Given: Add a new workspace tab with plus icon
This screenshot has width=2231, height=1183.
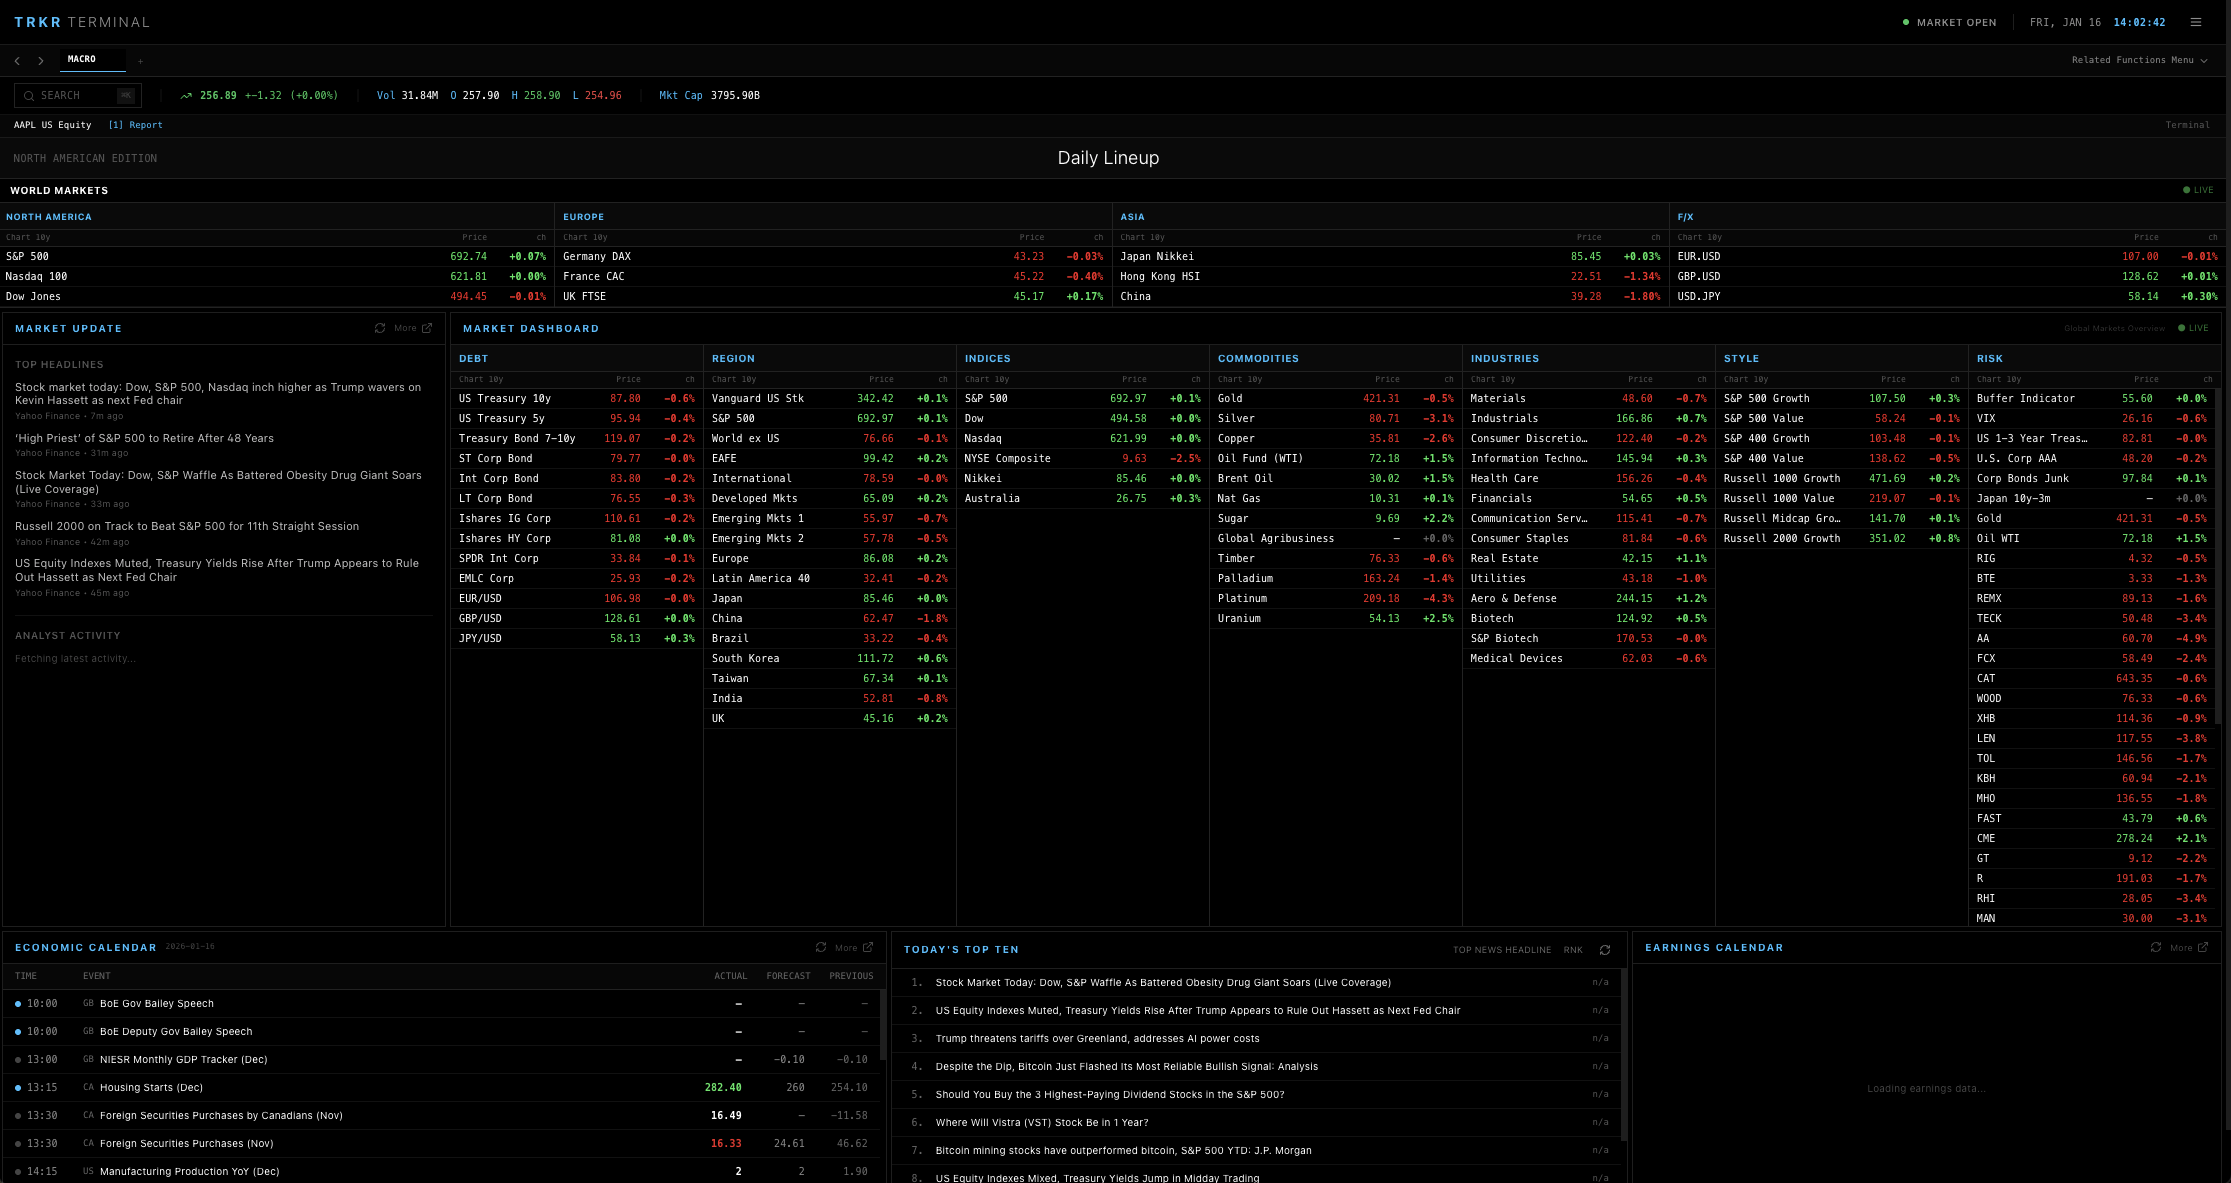Looking at the screenshot, I should click(x=140, y=60).
